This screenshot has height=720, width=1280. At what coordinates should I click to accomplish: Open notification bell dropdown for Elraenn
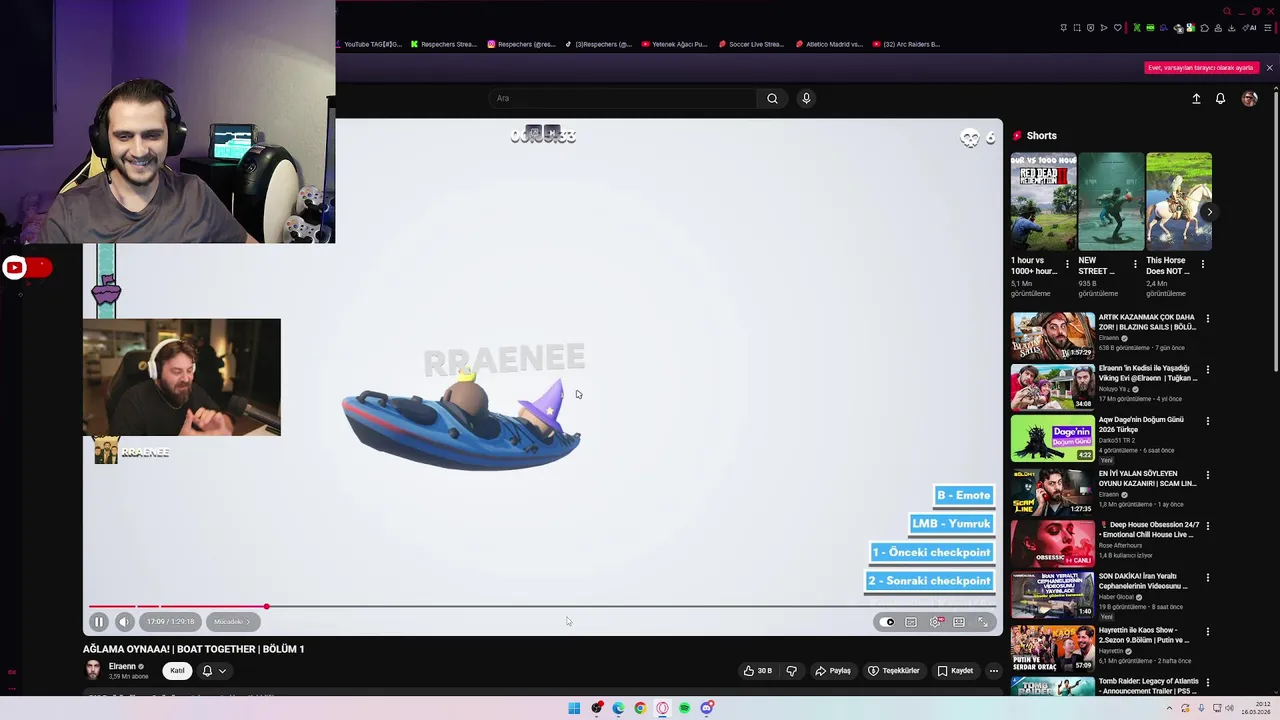214,671
